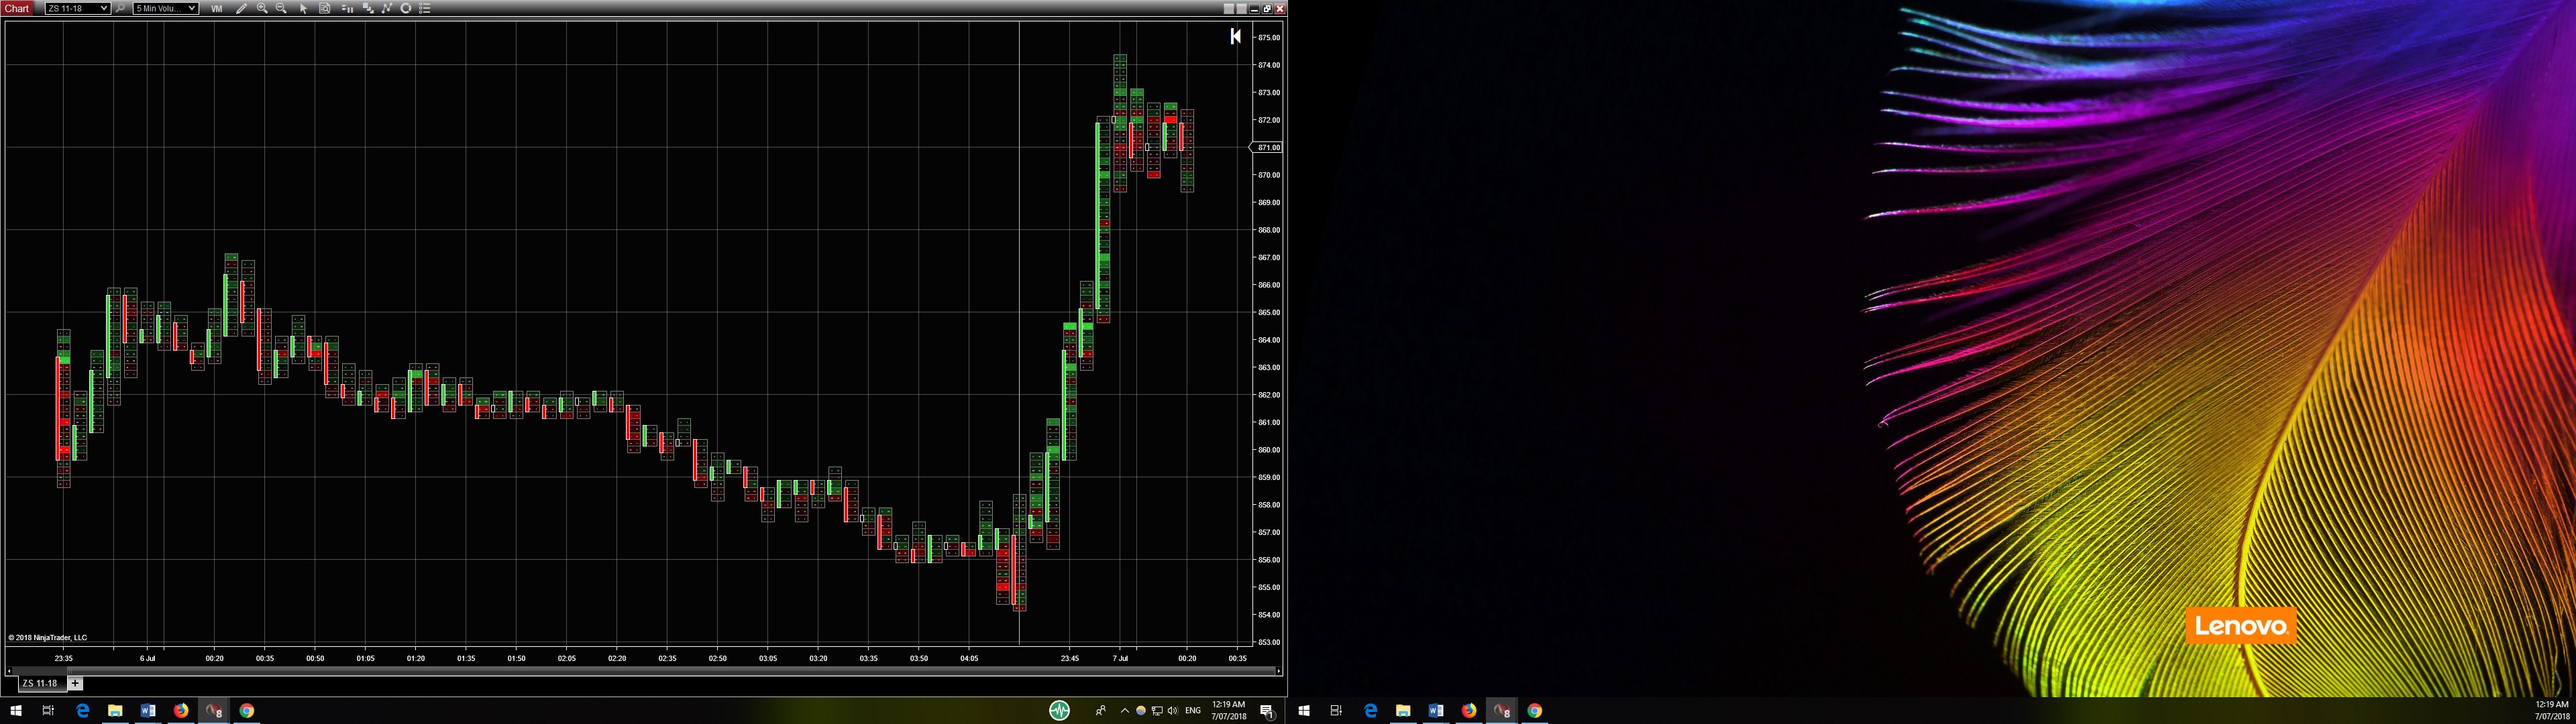
Task: Select the arrow cursor tool
Action: point(304,8)
